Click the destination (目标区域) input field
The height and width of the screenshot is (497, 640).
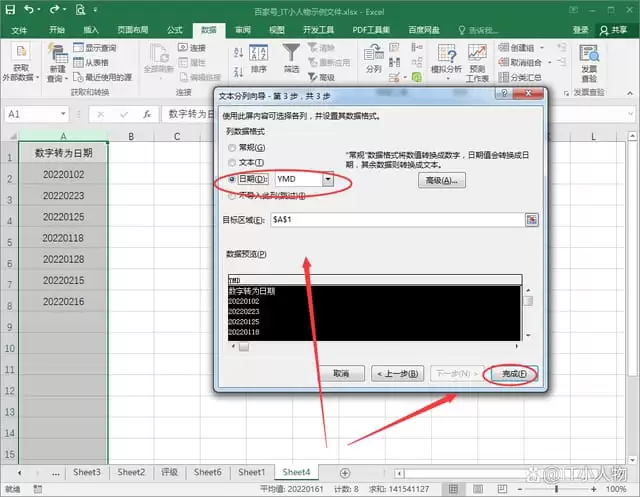398,220
